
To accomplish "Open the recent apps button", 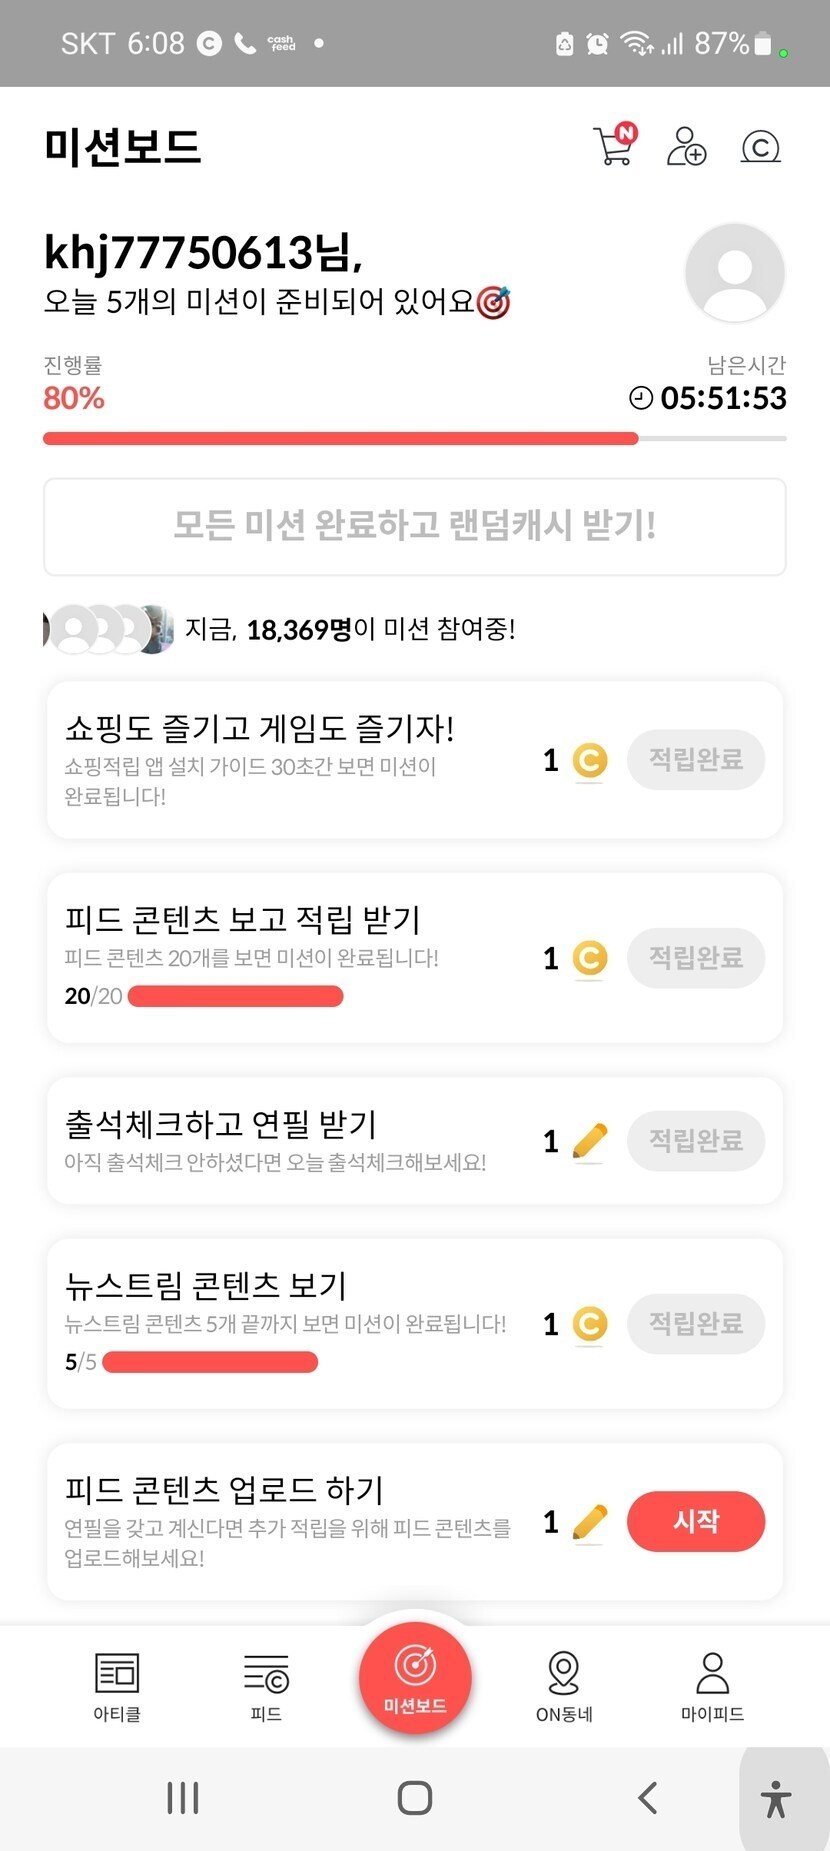I will [183, 1797].
